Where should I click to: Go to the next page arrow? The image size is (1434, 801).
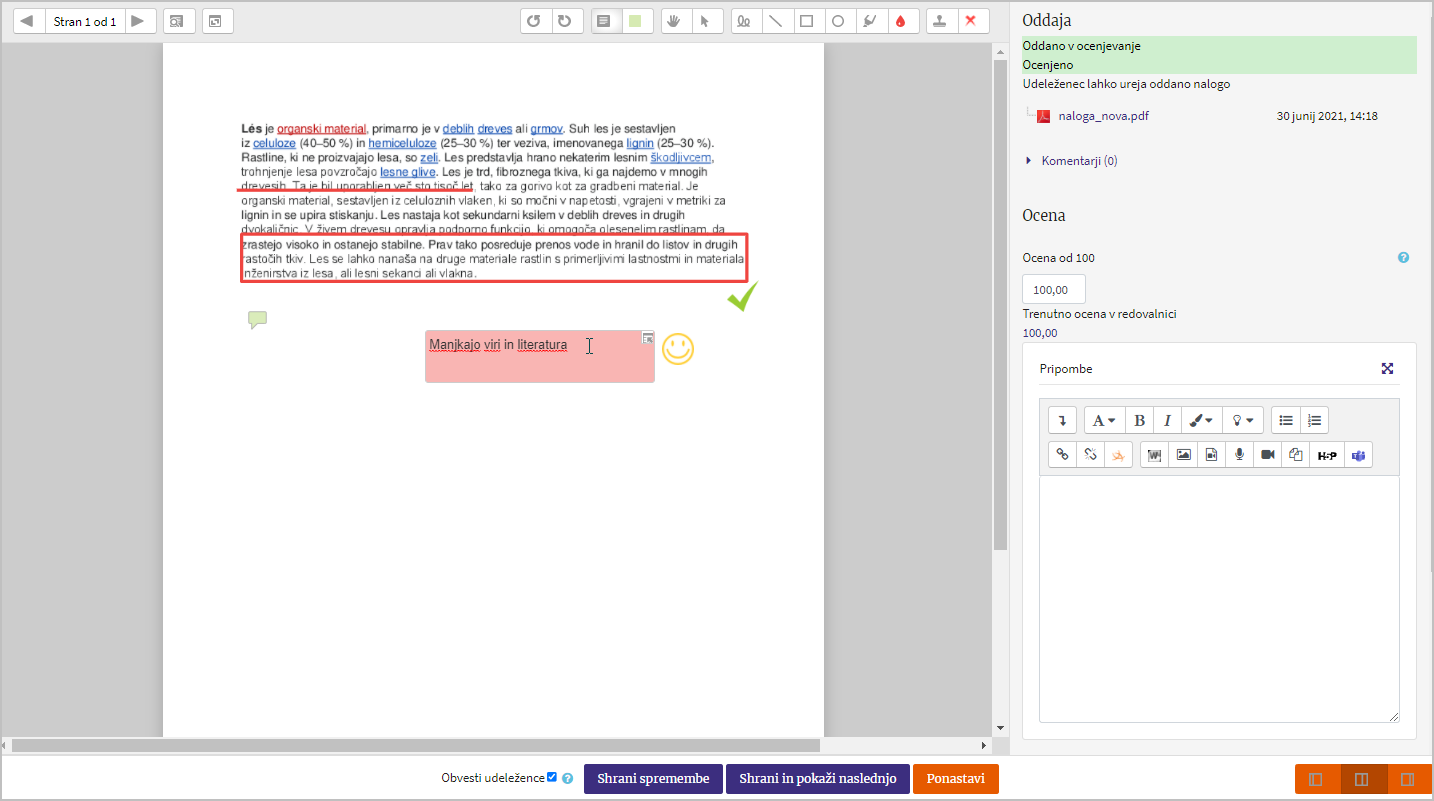click(x=140, y=21)
